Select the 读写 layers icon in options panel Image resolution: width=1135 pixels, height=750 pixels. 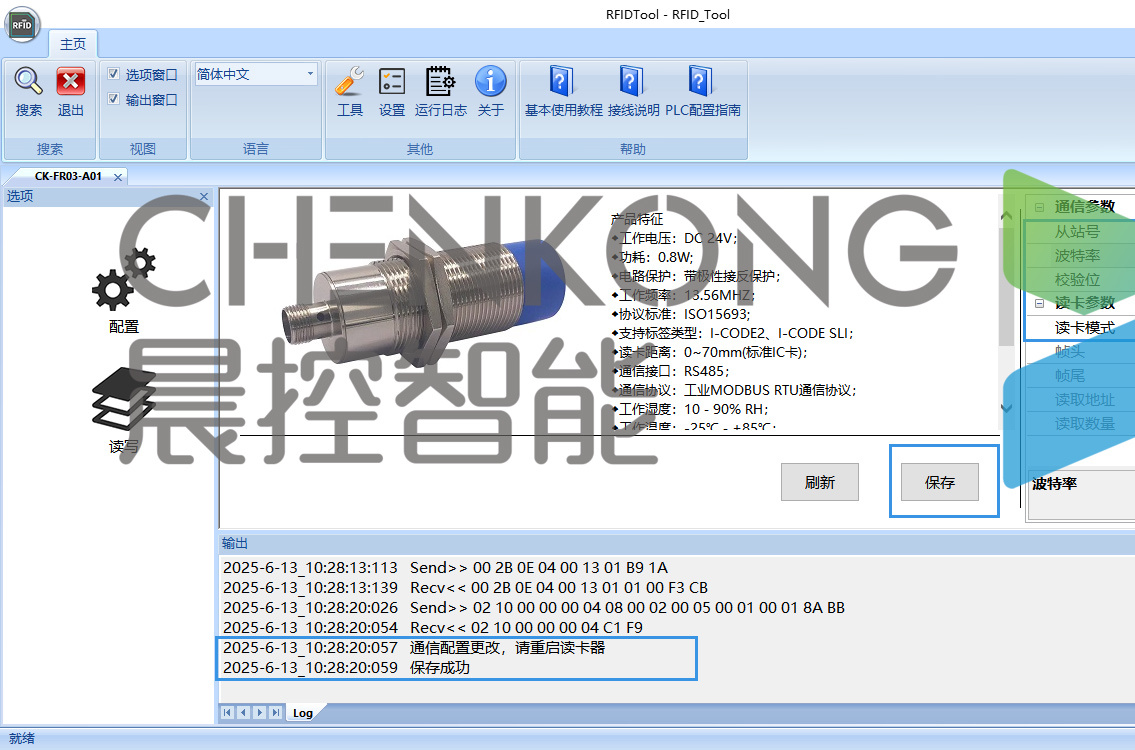coord(123,399)
